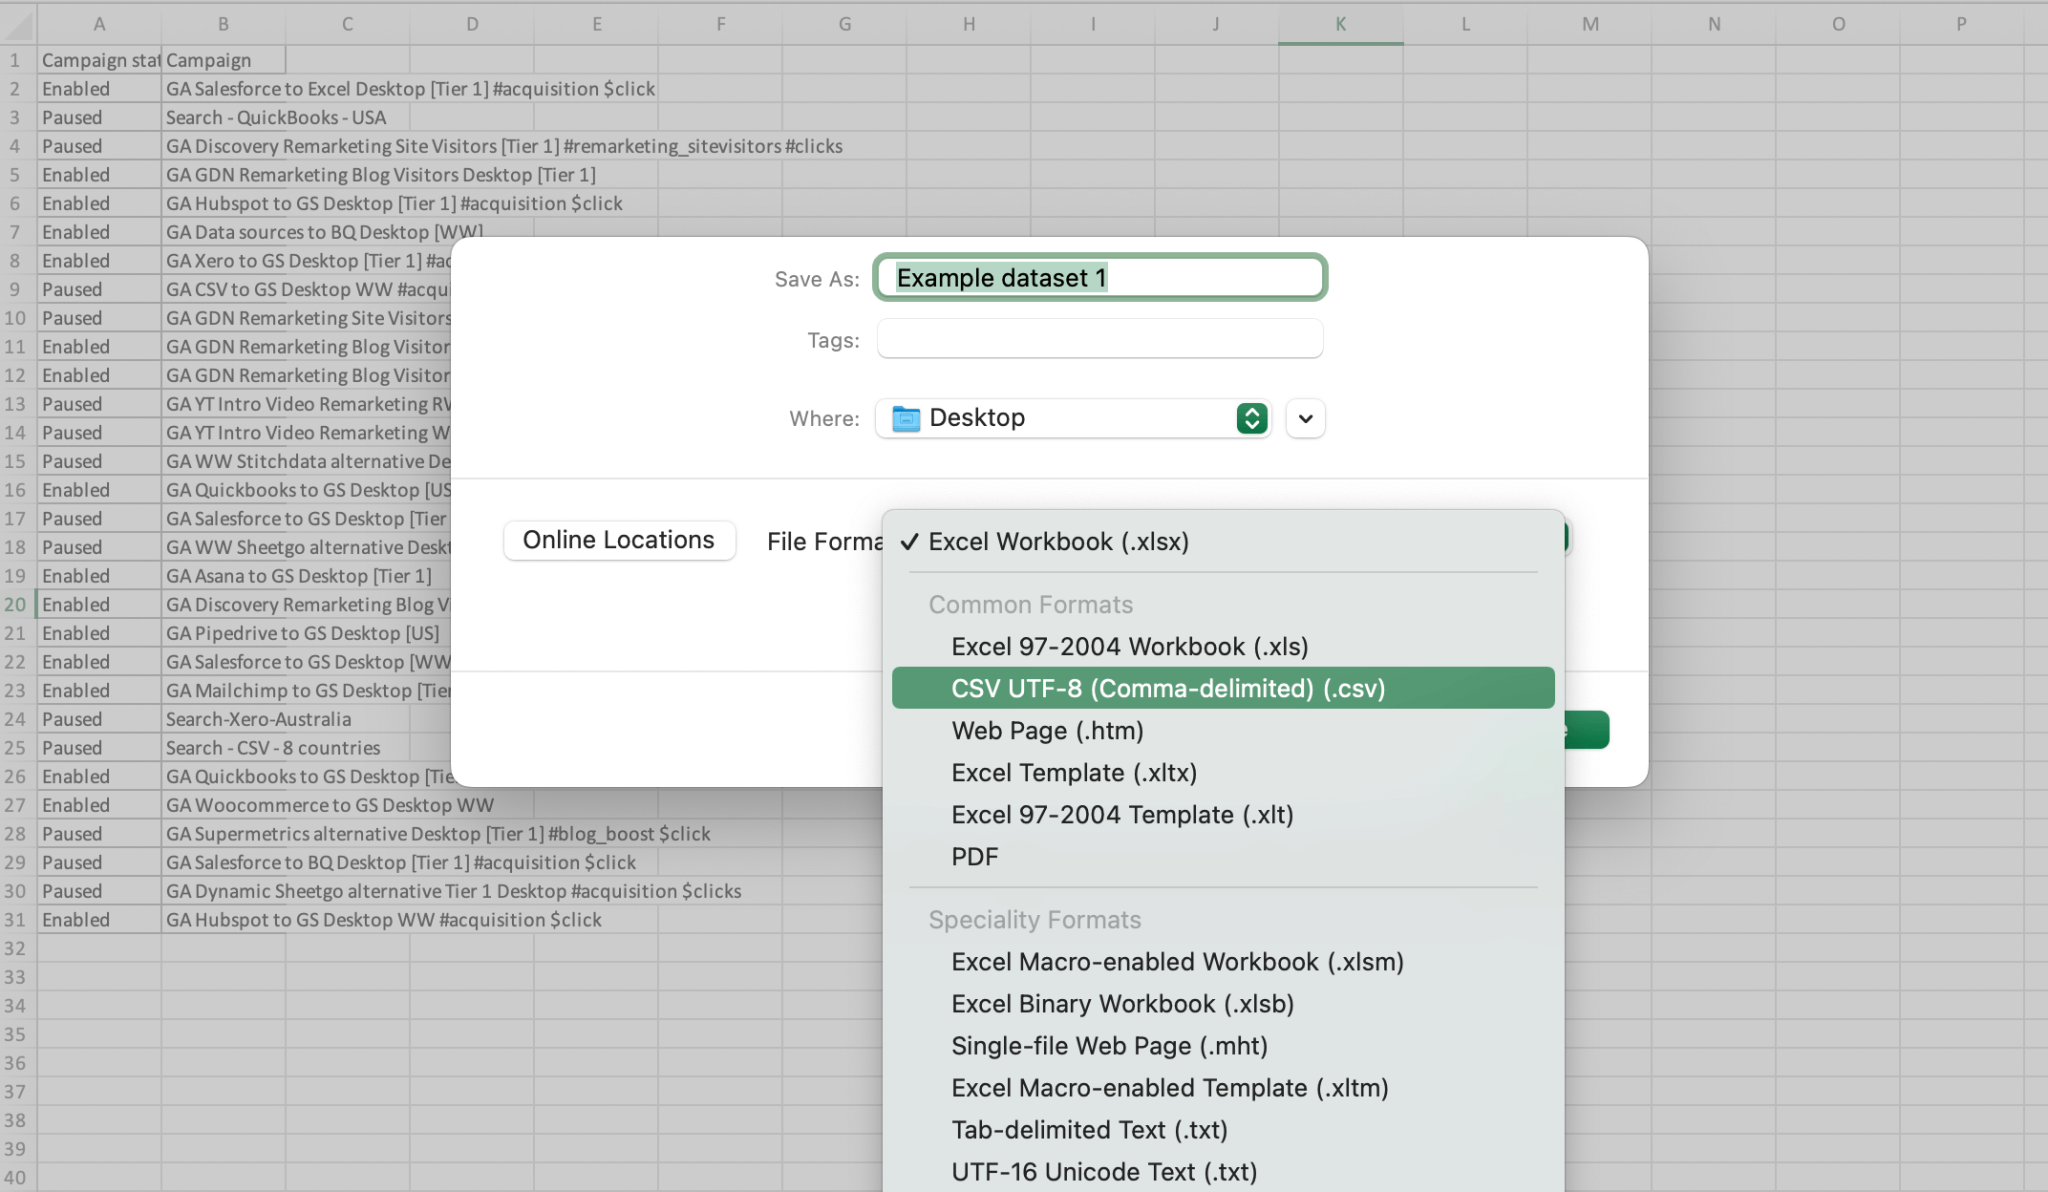Select column A header
This screenshot has height=1192, width=2048.
(99, 24)
